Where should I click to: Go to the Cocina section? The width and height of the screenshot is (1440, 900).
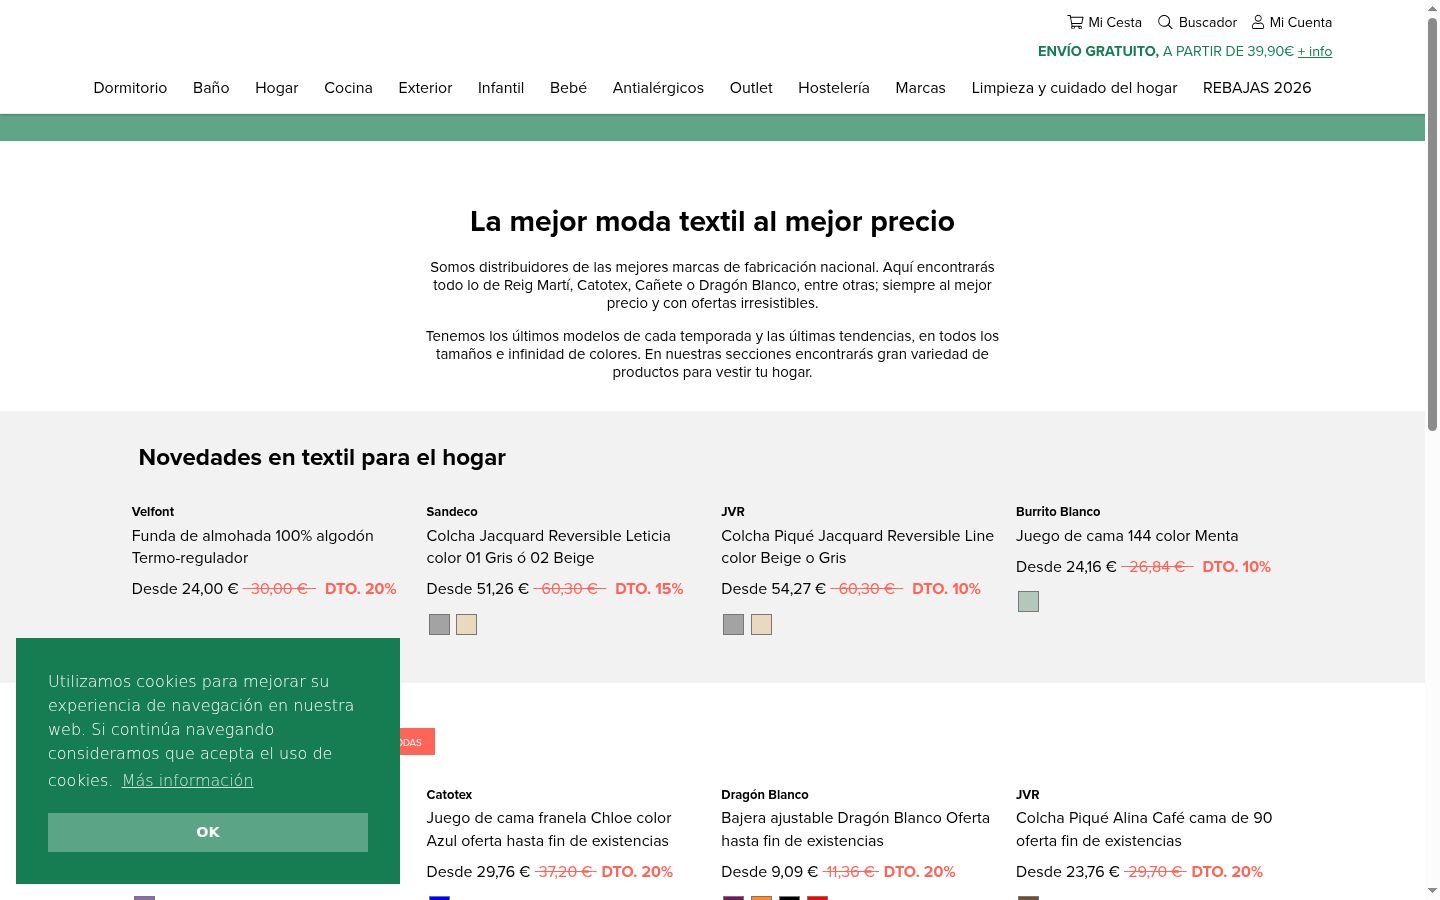[348, 88]
